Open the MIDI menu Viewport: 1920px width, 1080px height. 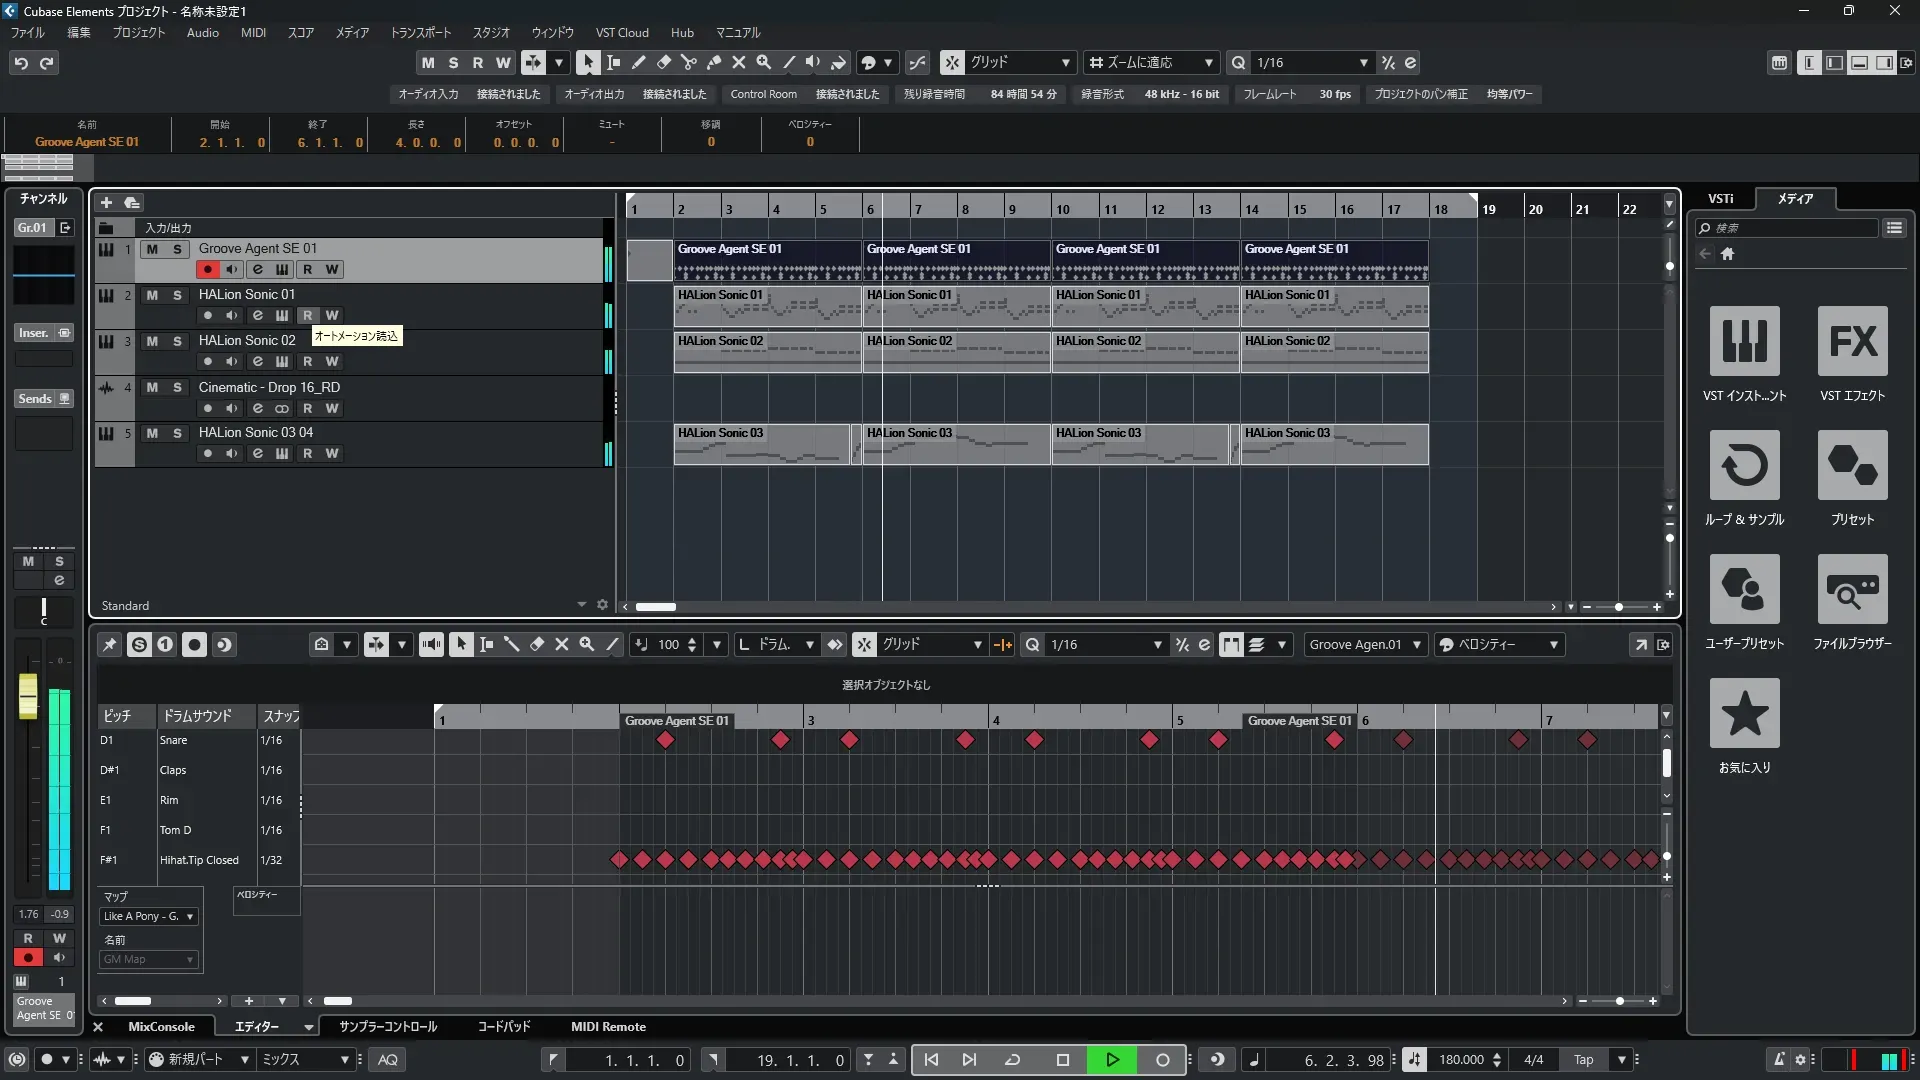tap(253, 33)
